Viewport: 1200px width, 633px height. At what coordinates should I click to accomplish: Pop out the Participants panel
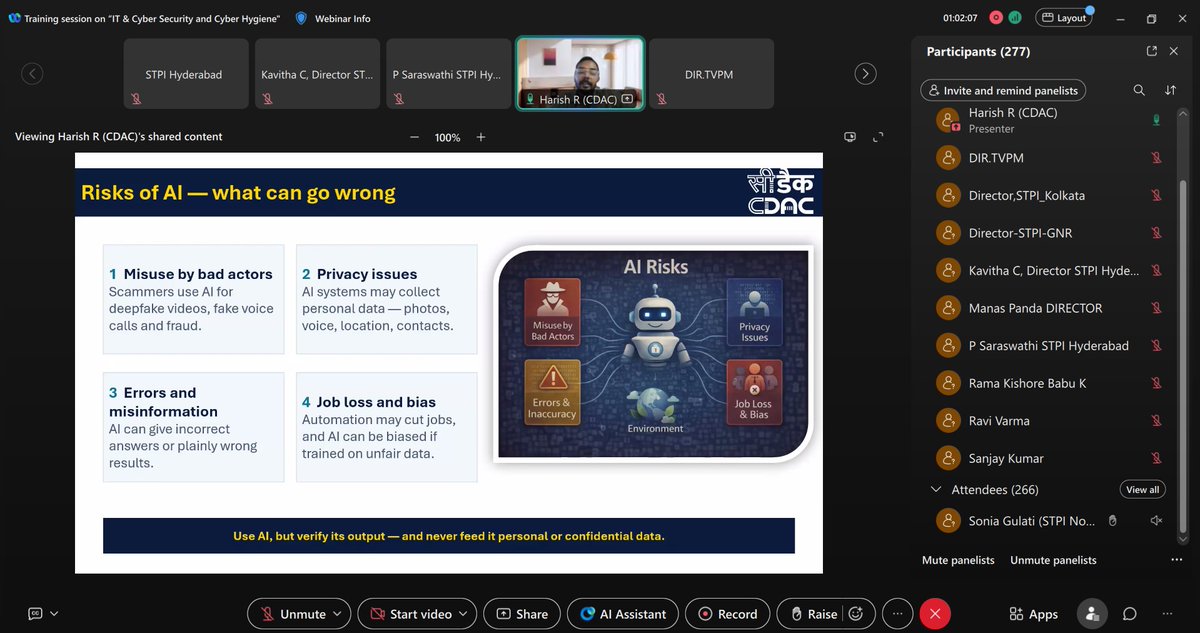(x=1151, y=51)
